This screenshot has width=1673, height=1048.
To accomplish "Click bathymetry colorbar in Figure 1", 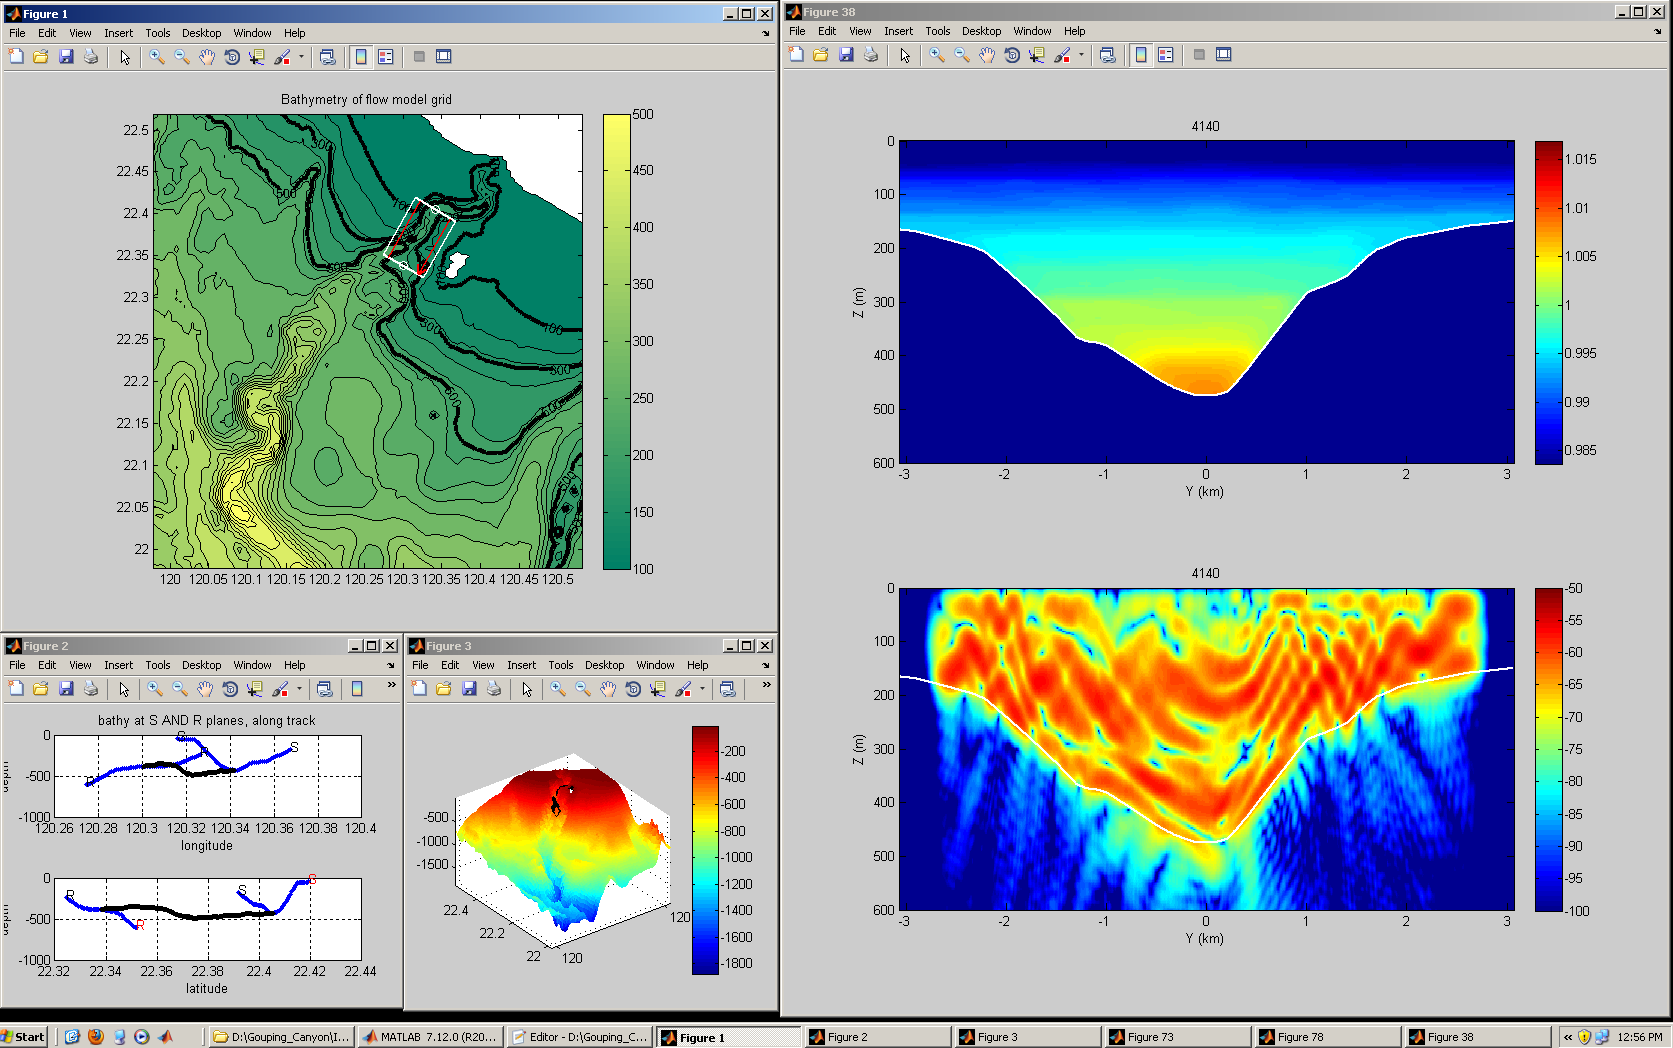I will tap(617, 341).
